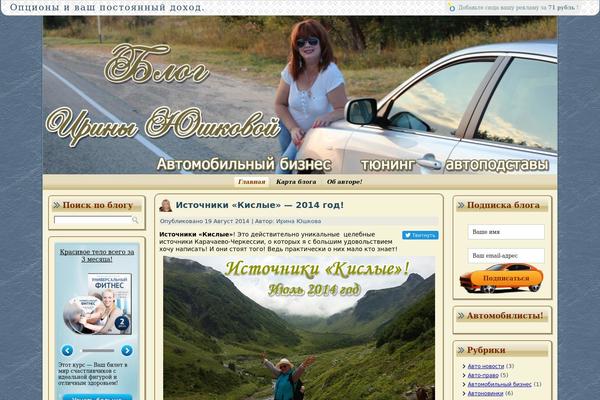Click the Опубликовано 19 Август 2014 post meta line
Viewport: 600px width, 400px height.
point(240,221)
